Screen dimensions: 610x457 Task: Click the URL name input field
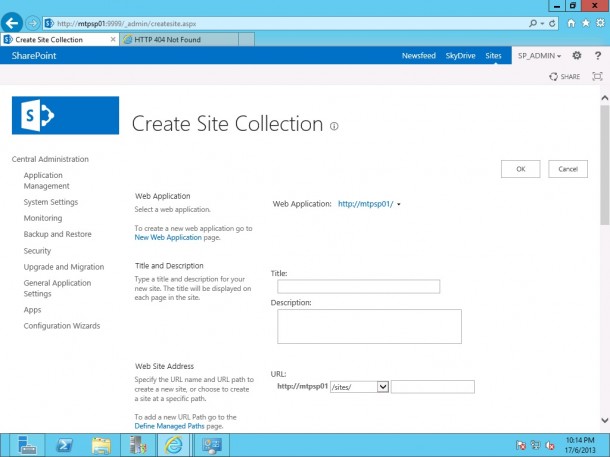click(433, 387)
